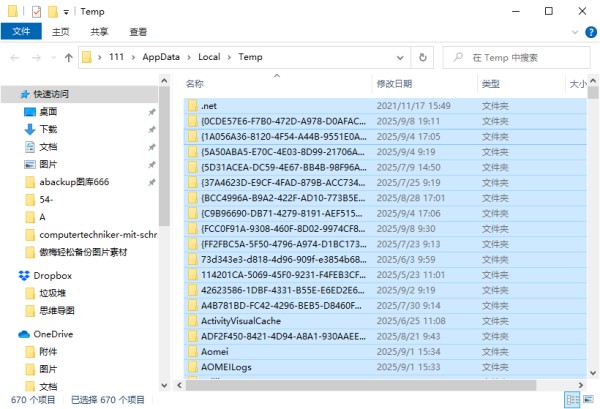
Task: Click the horizontal scrollbar of file list
Action: (360, 385)
